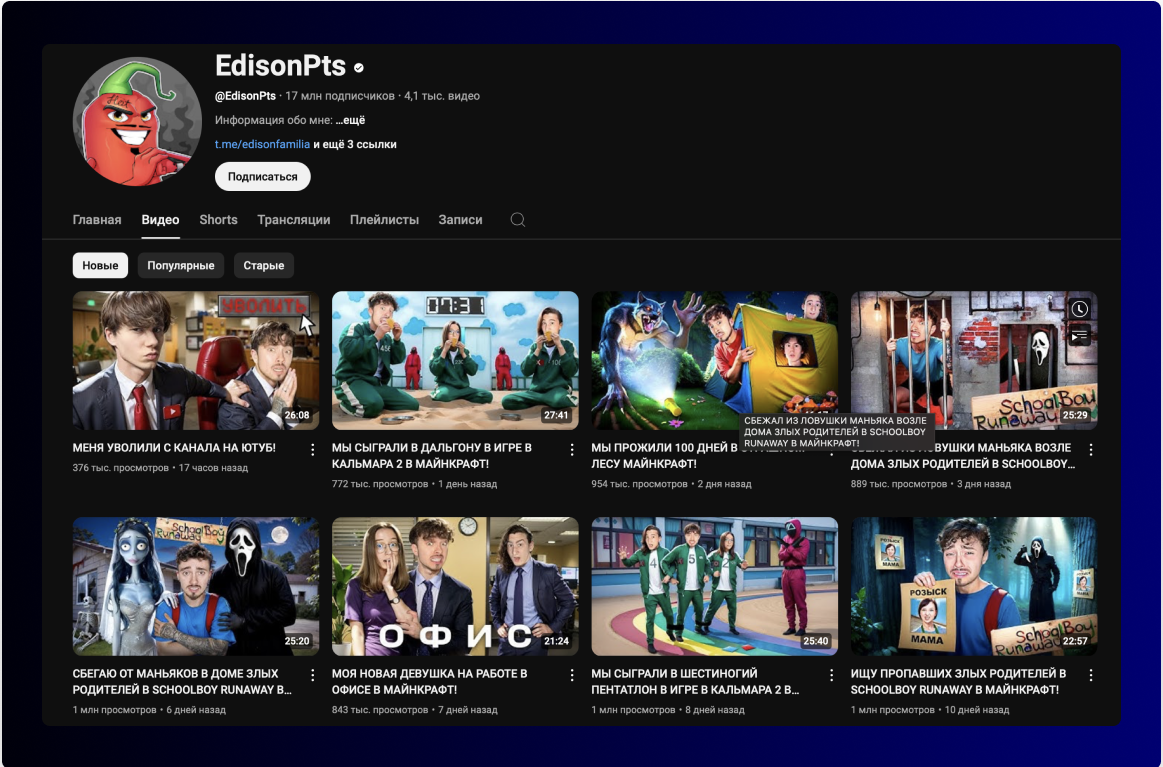Switch sorting to 'Старые' videos

263,265
